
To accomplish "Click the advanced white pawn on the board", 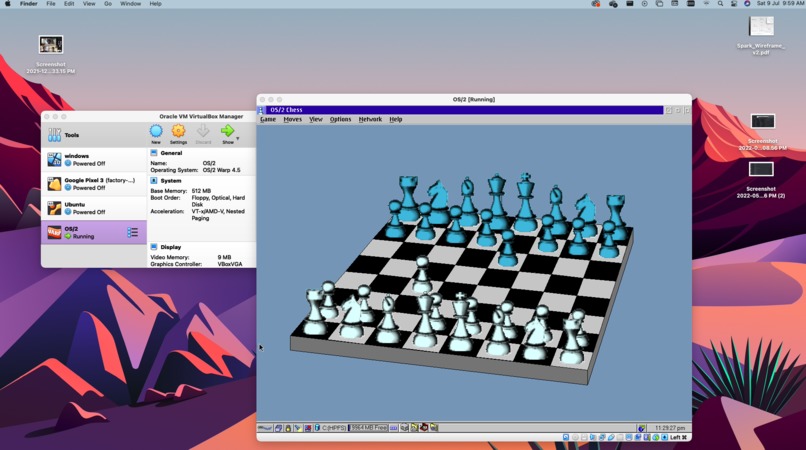I will [422, 275].
